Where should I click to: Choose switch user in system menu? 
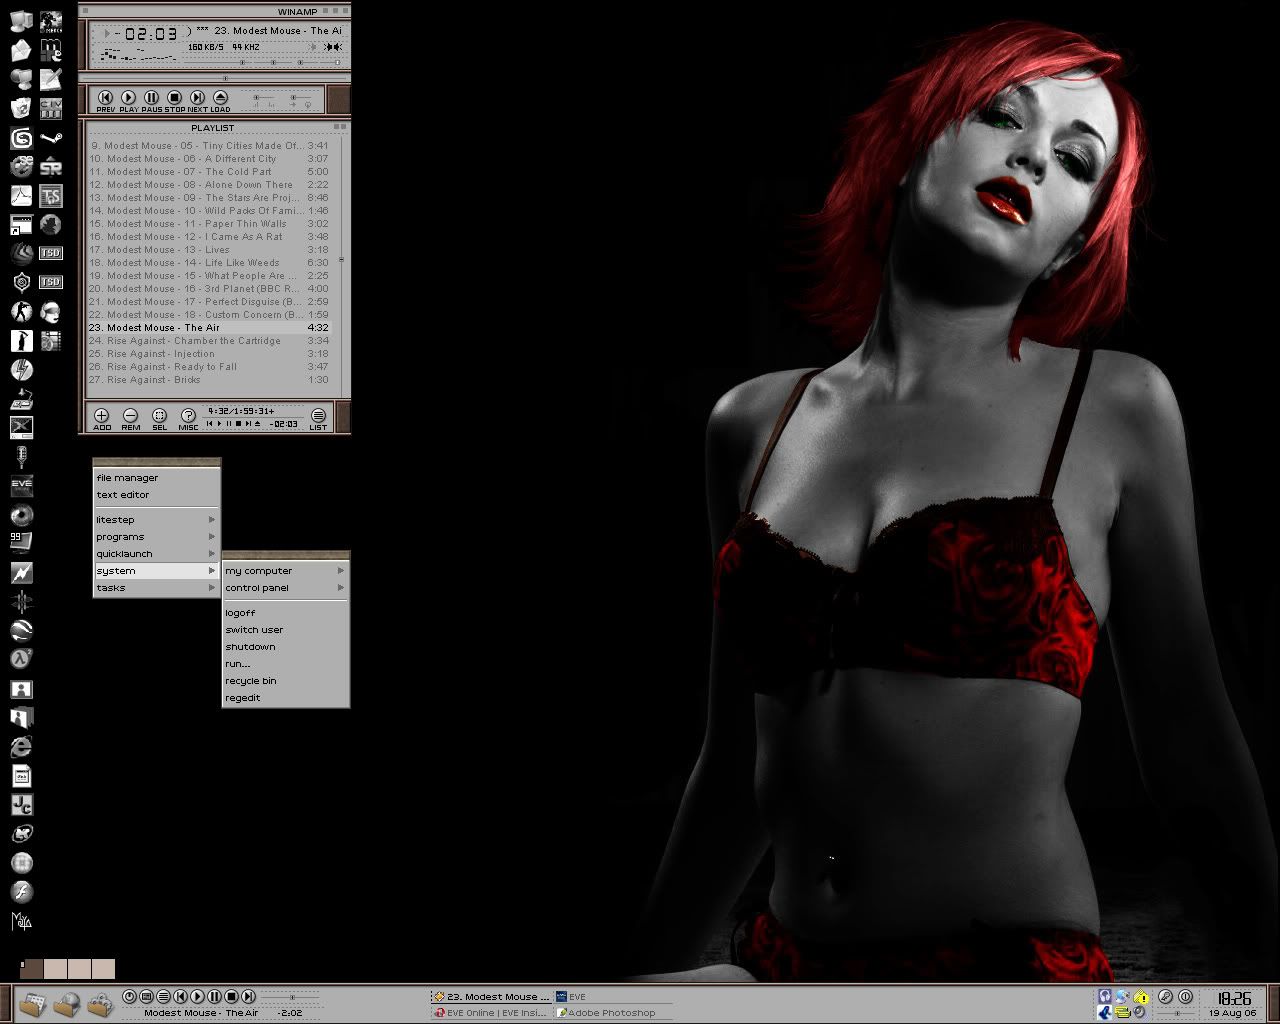285,630
